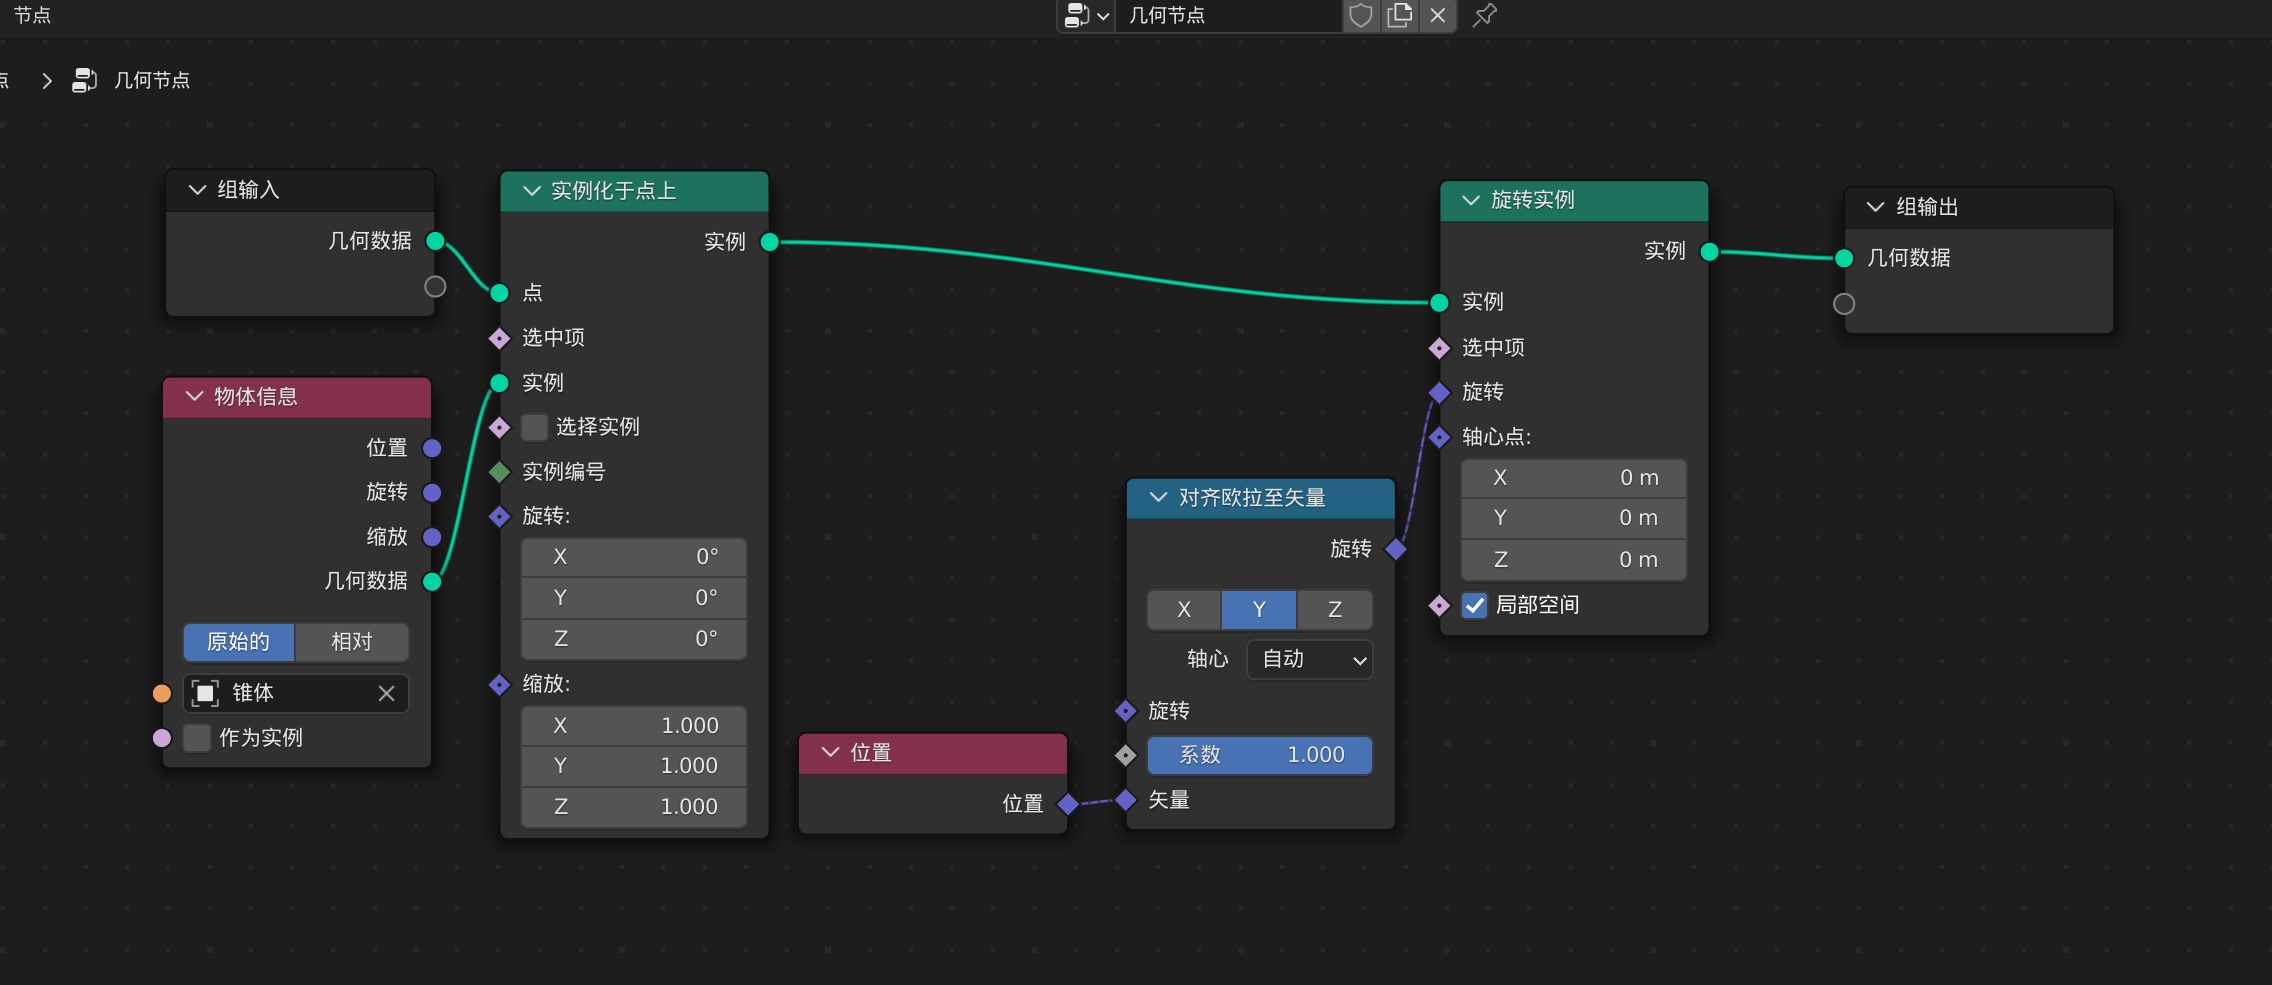Toggle the fake user shield icon
The width and height of the screenshot is (2272, 985).
pos(1361,15)
